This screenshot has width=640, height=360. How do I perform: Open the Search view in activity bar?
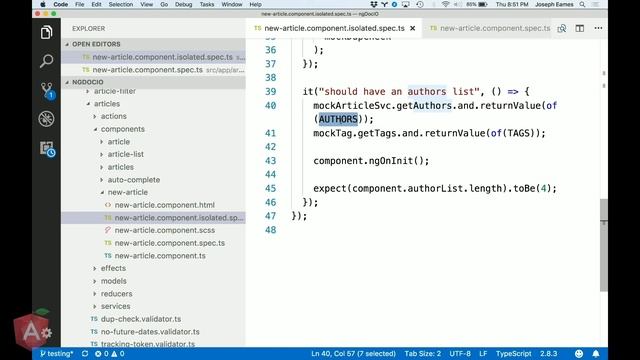[46, 61]
